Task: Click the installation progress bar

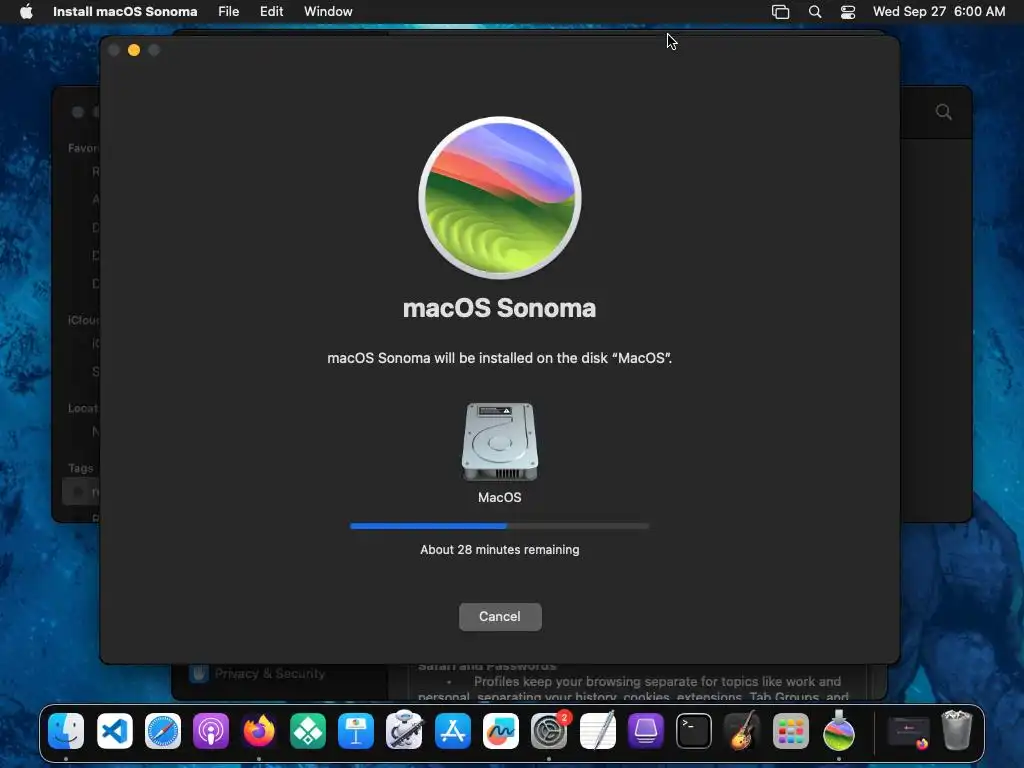Action: (500, 526)
